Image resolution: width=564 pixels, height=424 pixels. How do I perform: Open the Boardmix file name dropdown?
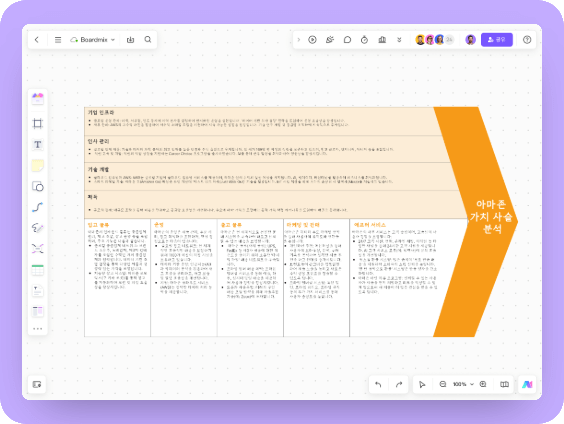point(93,40)
